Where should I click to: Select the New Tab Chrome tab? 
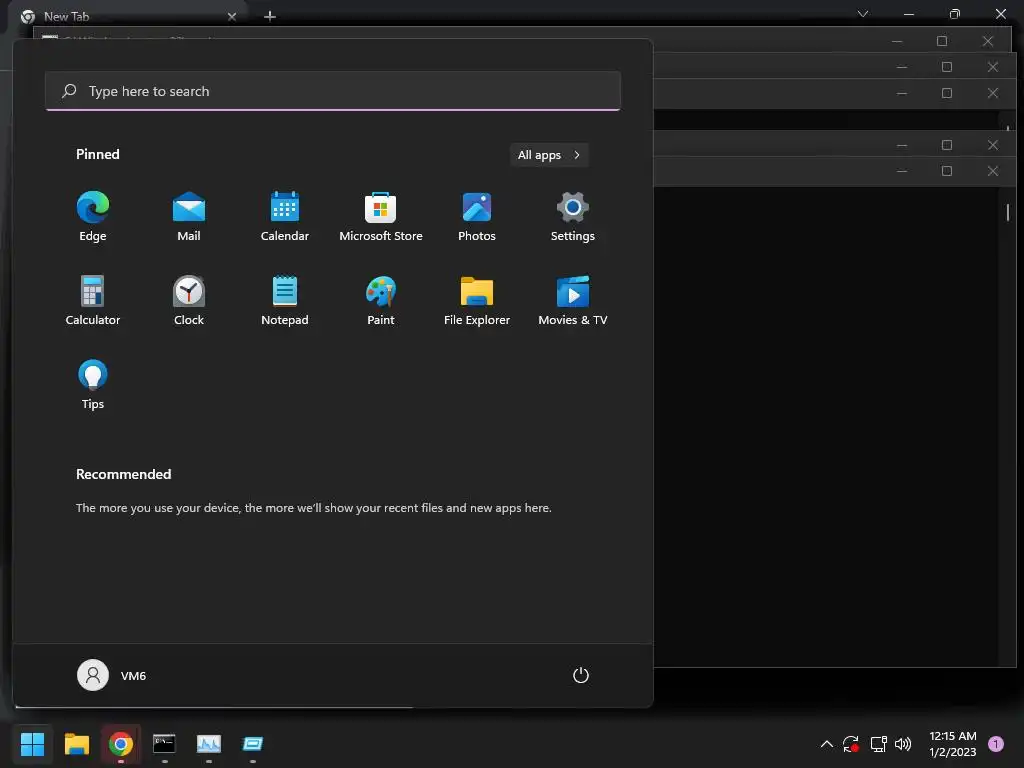point(129,16)
